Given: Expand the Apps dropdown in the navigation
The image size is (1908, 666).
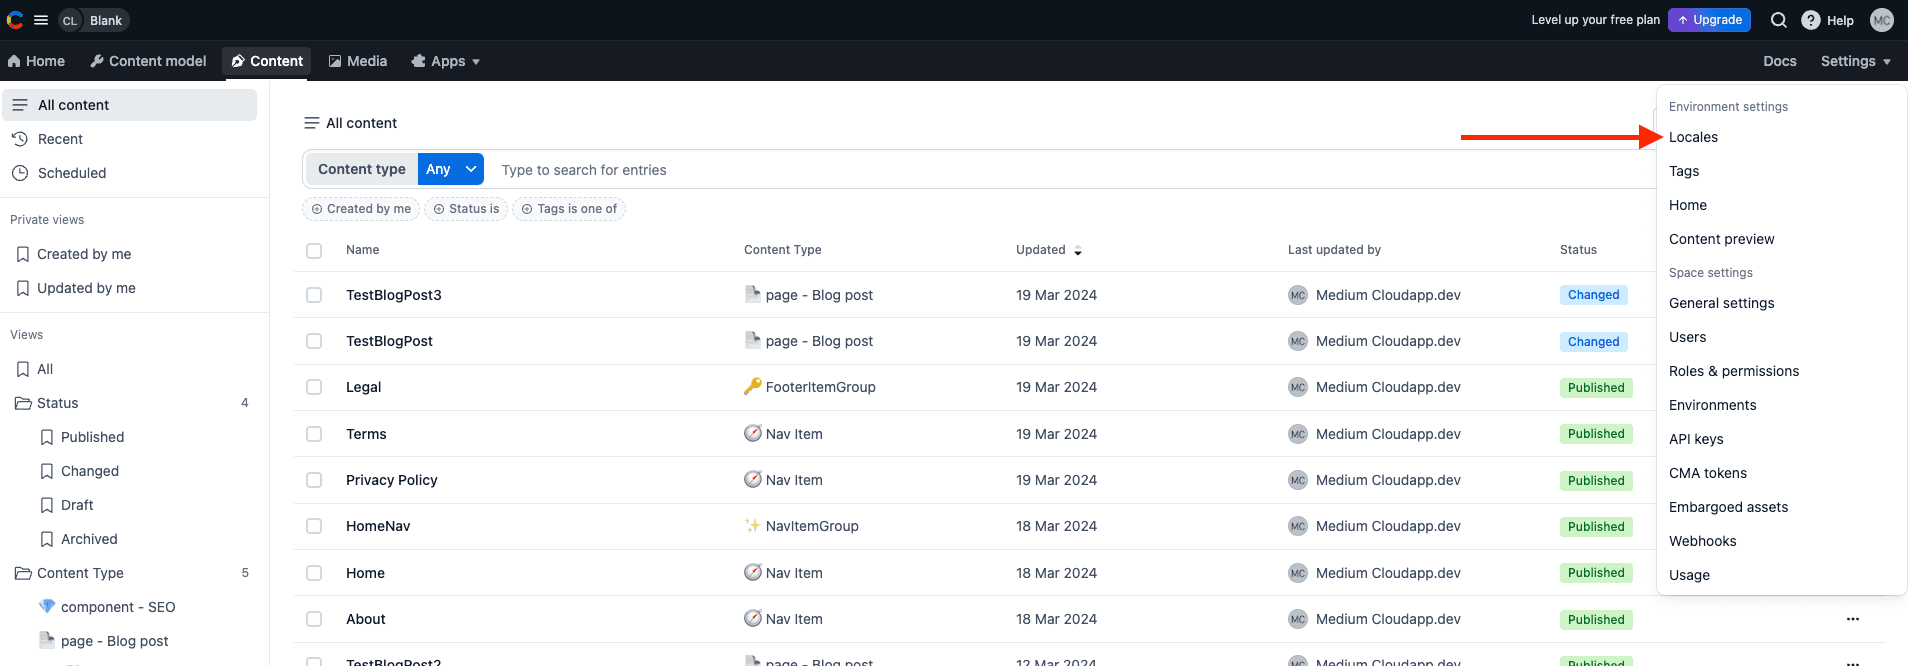Looking at the screenshot, I should (446, 61).
